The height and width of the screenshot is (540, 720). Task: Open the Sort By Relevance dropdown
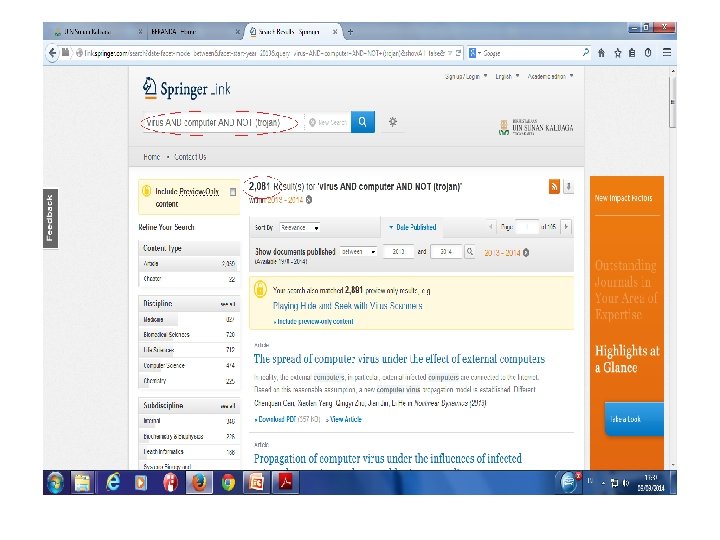(300, 227)
